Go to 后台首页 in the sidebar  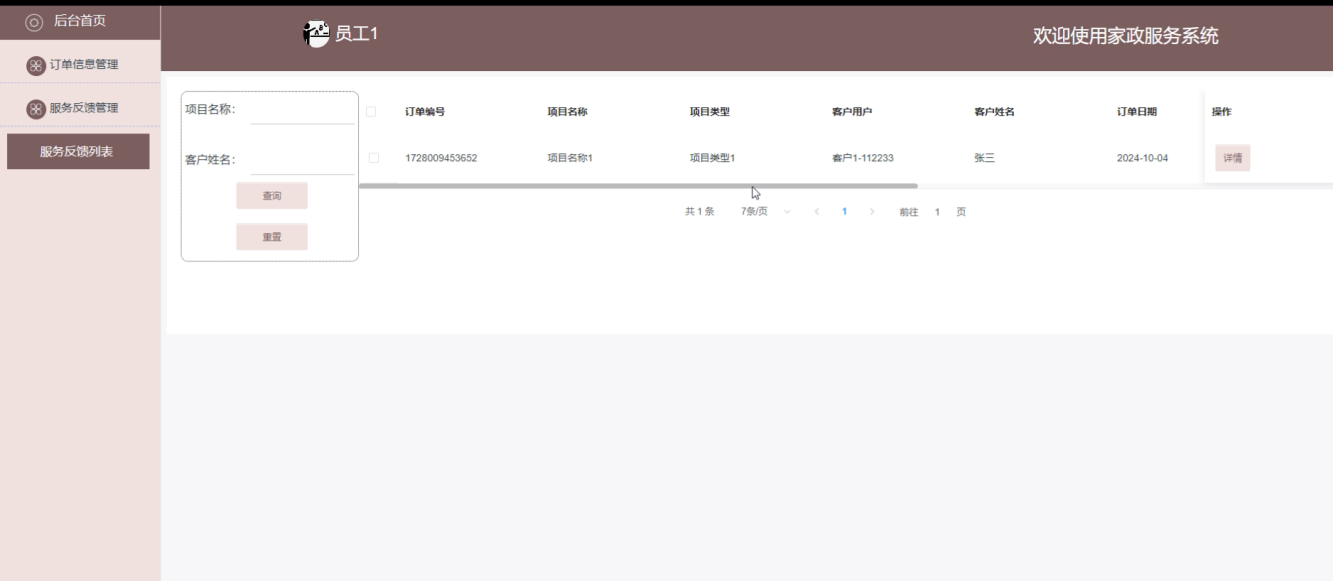pyautogui.click(x=80, y=22)
